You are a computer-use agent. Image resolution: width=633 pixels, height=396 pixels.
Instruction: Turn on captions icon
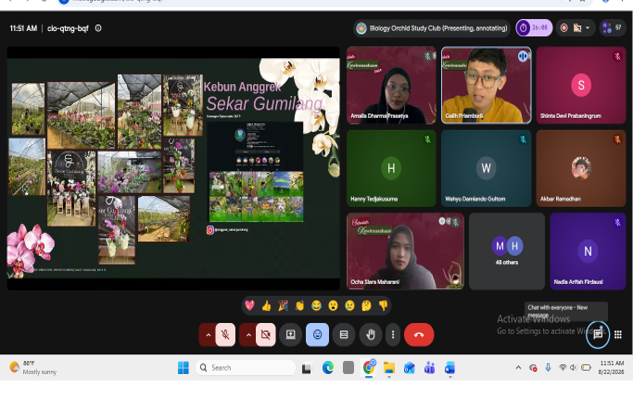point(344,334)
